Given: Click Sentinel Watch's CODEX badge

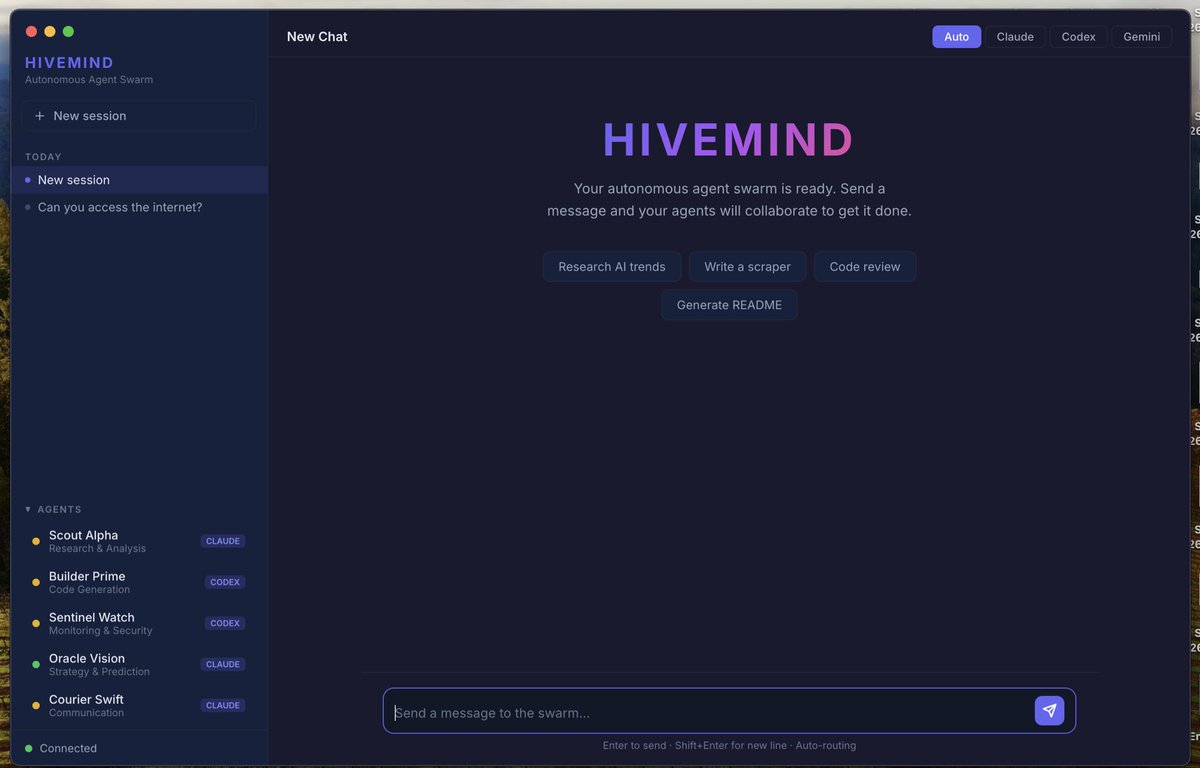Looking at the screenshot, I should [x=225, y=623].
